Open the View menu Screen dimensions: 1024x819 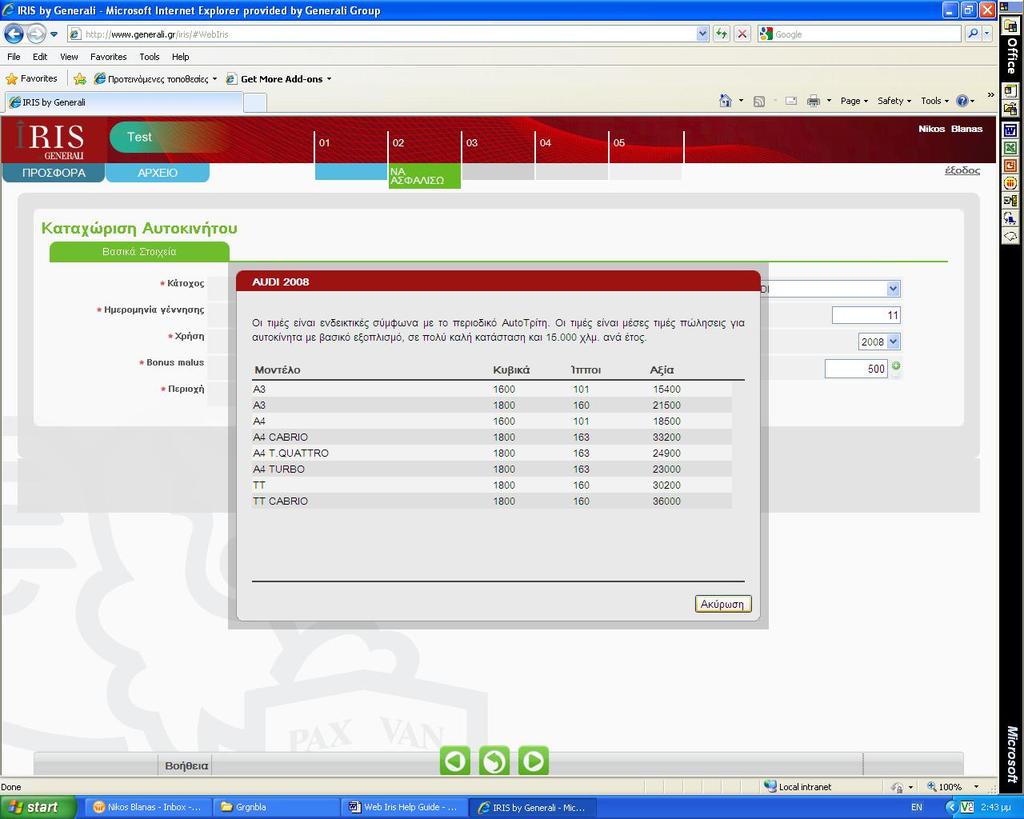coord(69,57)
